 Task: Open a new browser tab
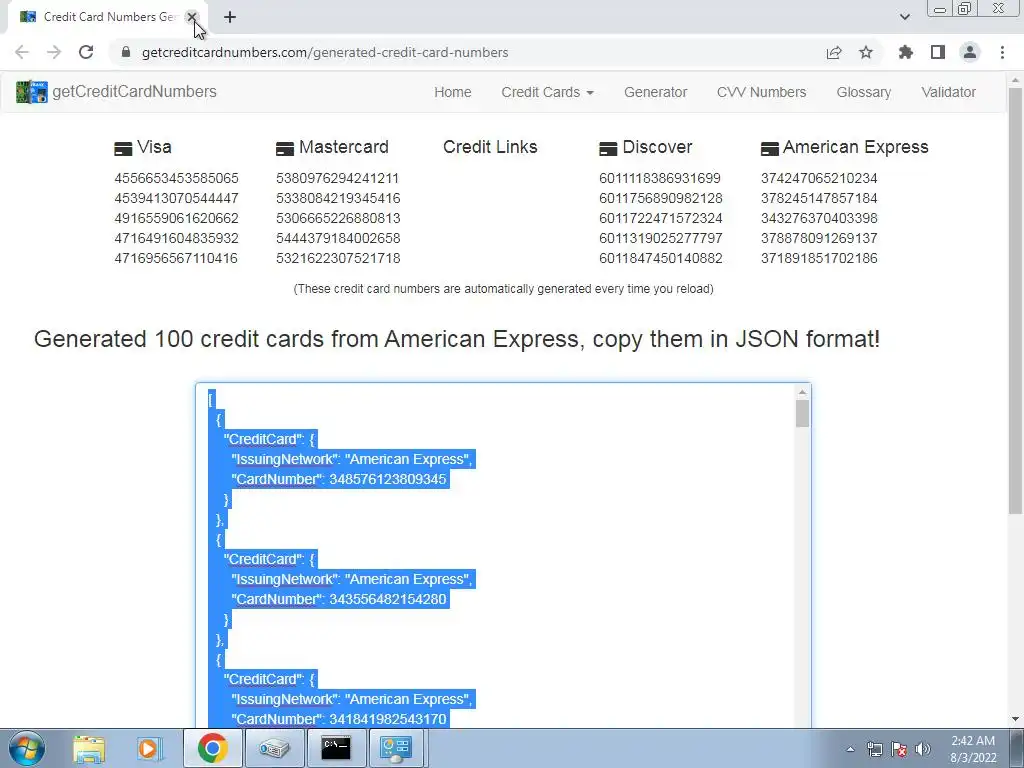tap(230, 17)
